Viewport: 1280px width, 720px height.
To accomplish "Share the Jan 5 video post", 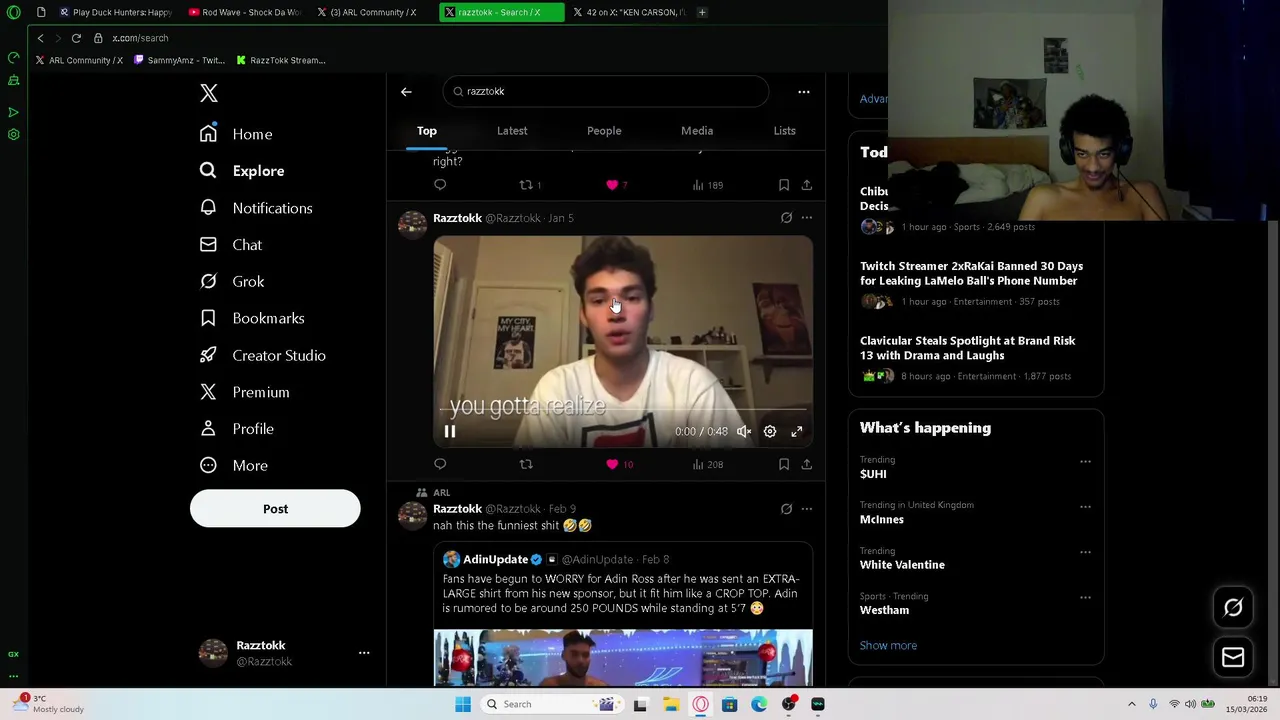I will [x=807, y=464].
